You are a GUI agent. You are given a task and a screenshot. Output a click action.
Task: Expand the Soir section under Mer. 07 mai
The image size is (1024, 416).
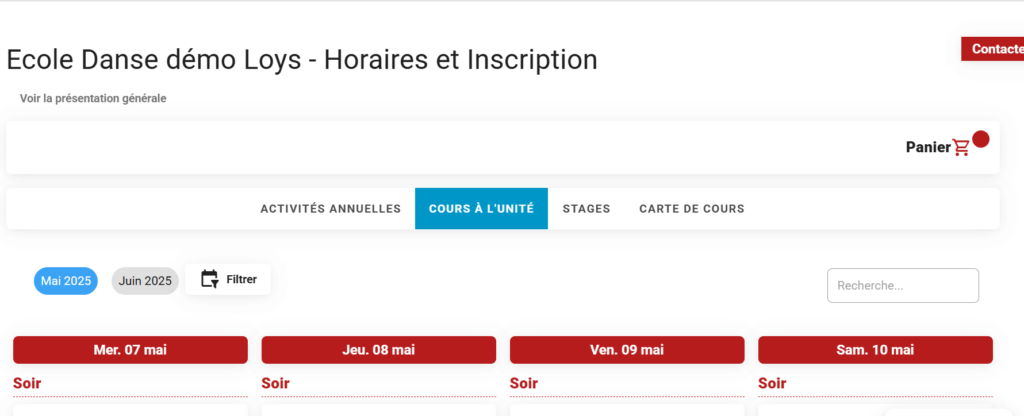point(28,383)
